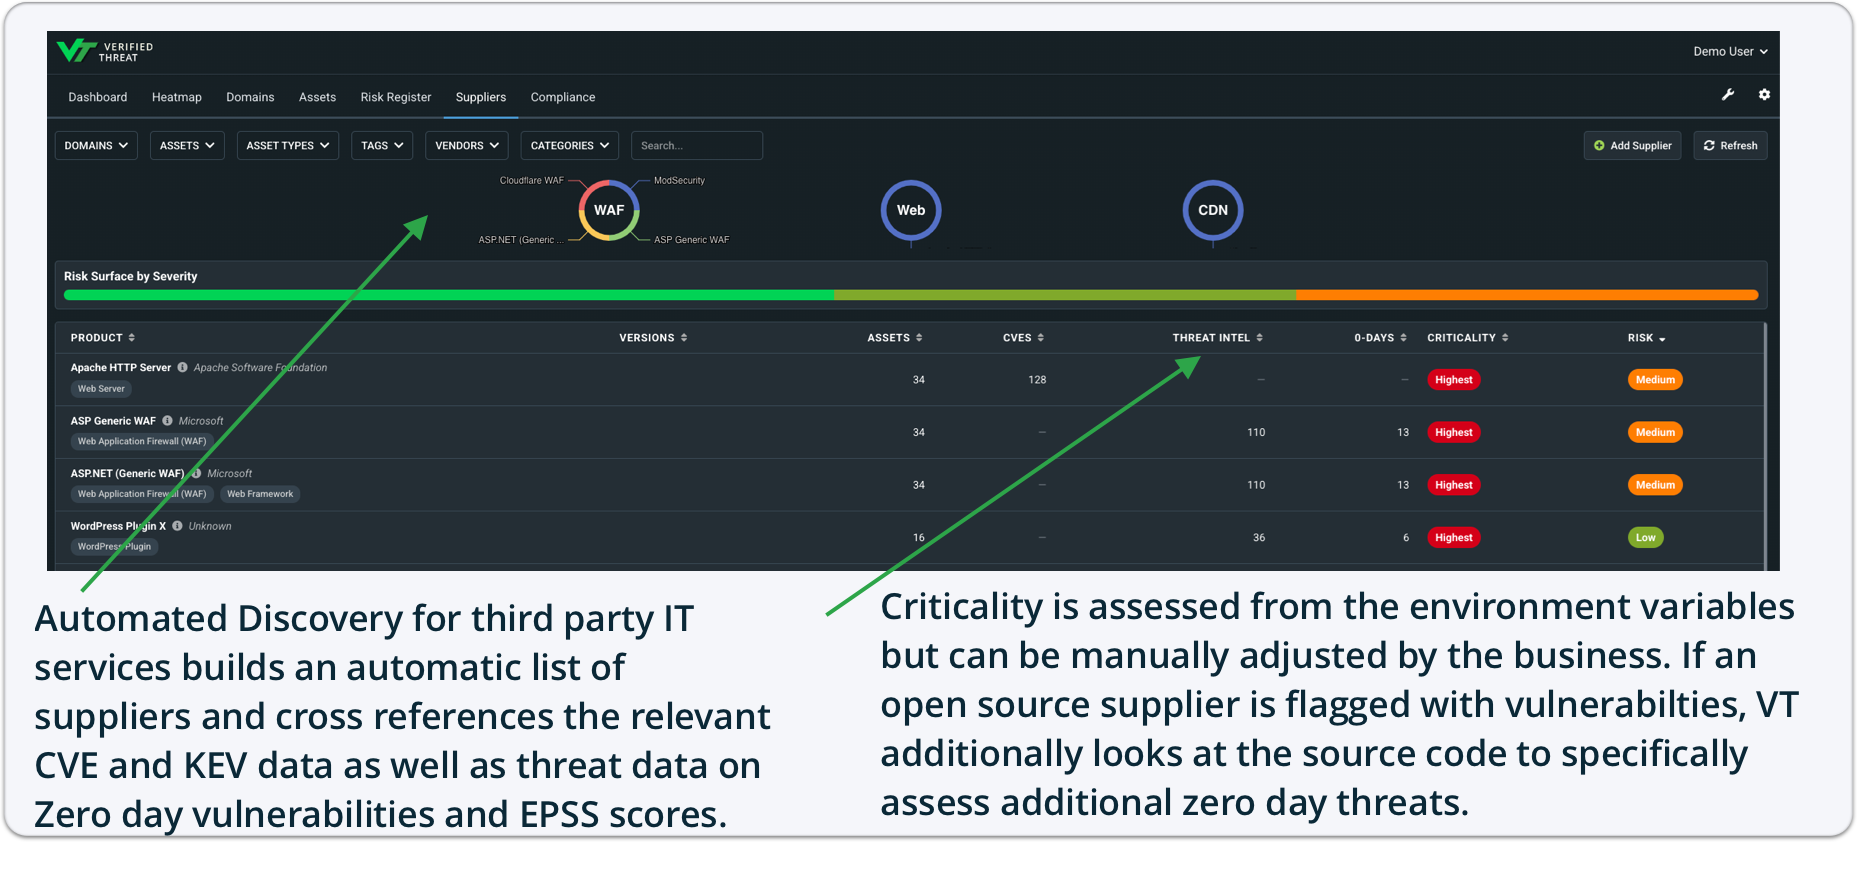This screenshot has width=1857, height=873.
Task: Click the Apache Software Foundation vendor name
Action: [260, 368]
